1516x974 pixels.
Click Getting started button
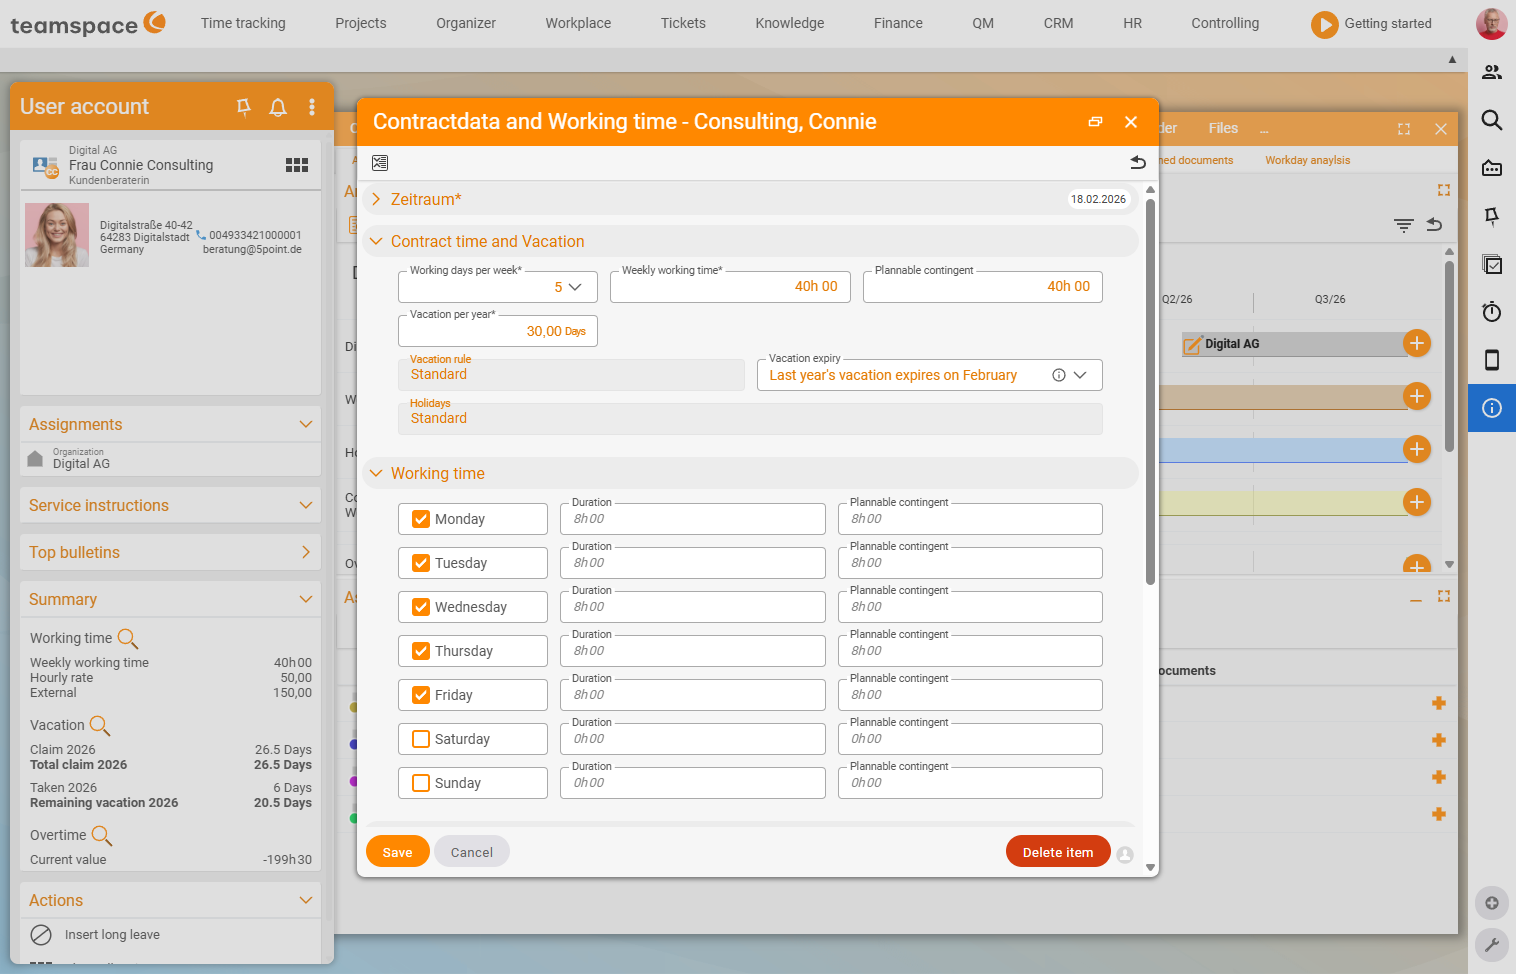(x=1371, y=23)
